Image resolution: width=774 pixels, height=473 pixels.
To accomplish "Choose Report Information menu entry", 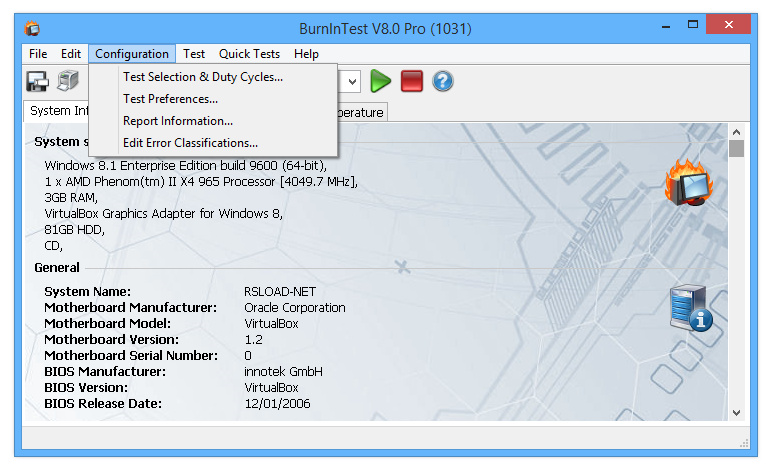I will click(x=213, y=121).
